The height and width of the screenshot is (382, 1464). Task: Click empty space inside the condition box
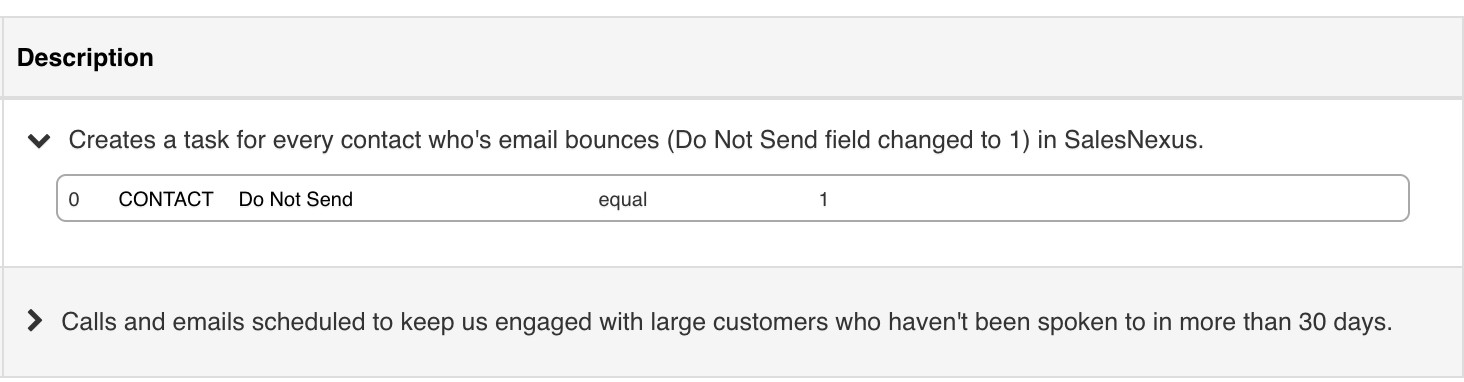click(x=1100, y=199)
